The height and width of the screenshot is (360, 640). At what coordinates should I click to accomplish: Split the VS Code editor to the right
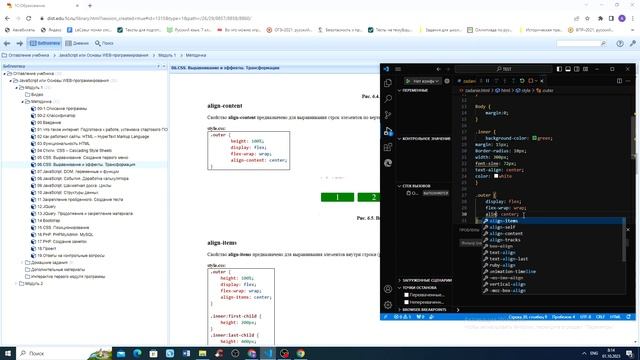tap(619, 81)
